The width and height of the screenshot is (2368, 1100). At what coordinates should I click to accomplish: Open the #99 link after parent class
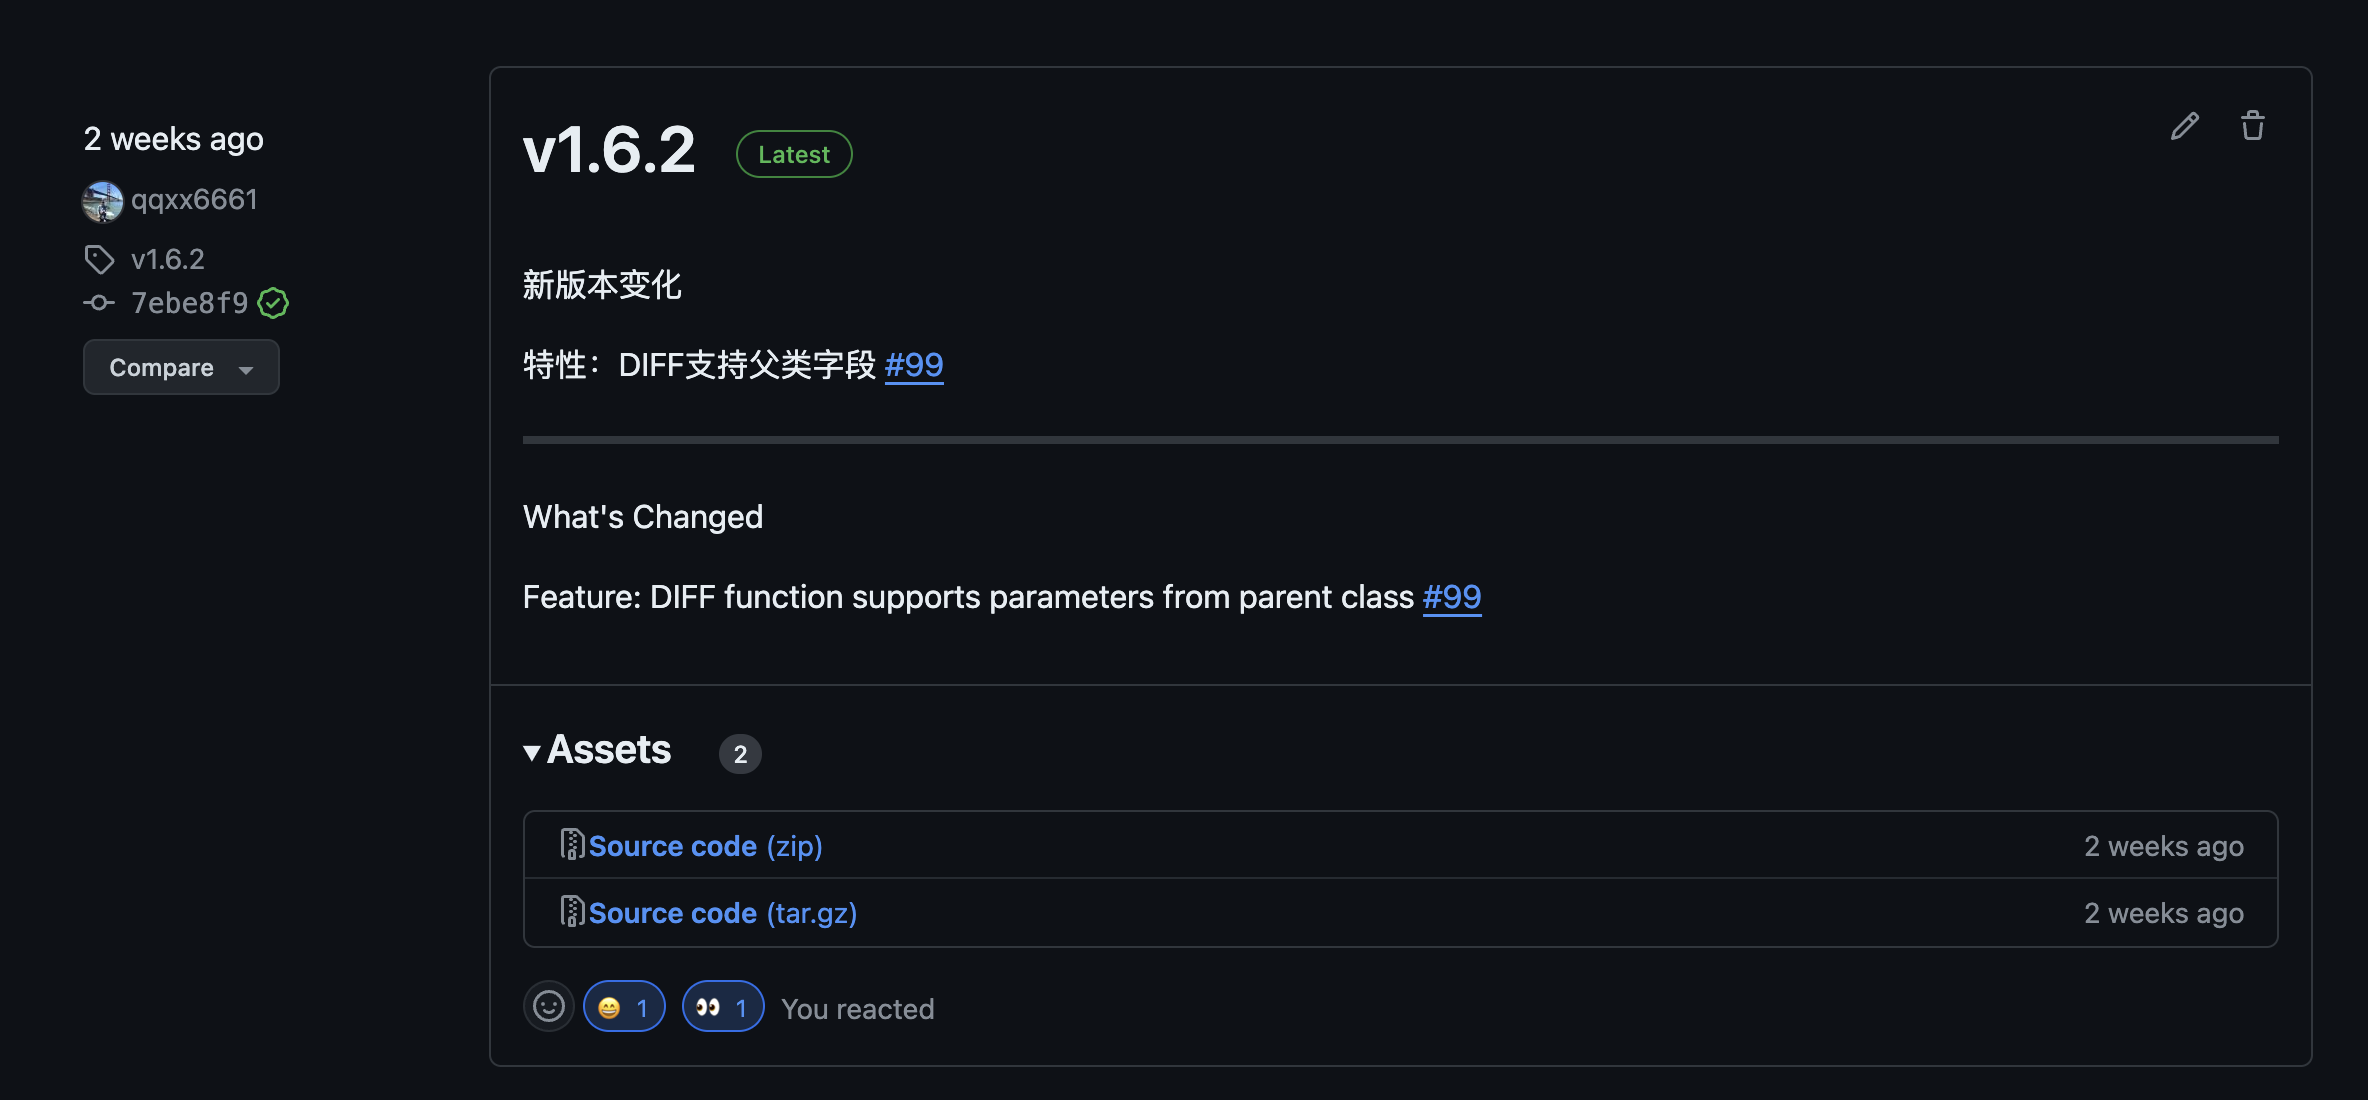click(x=1452, y=597)
